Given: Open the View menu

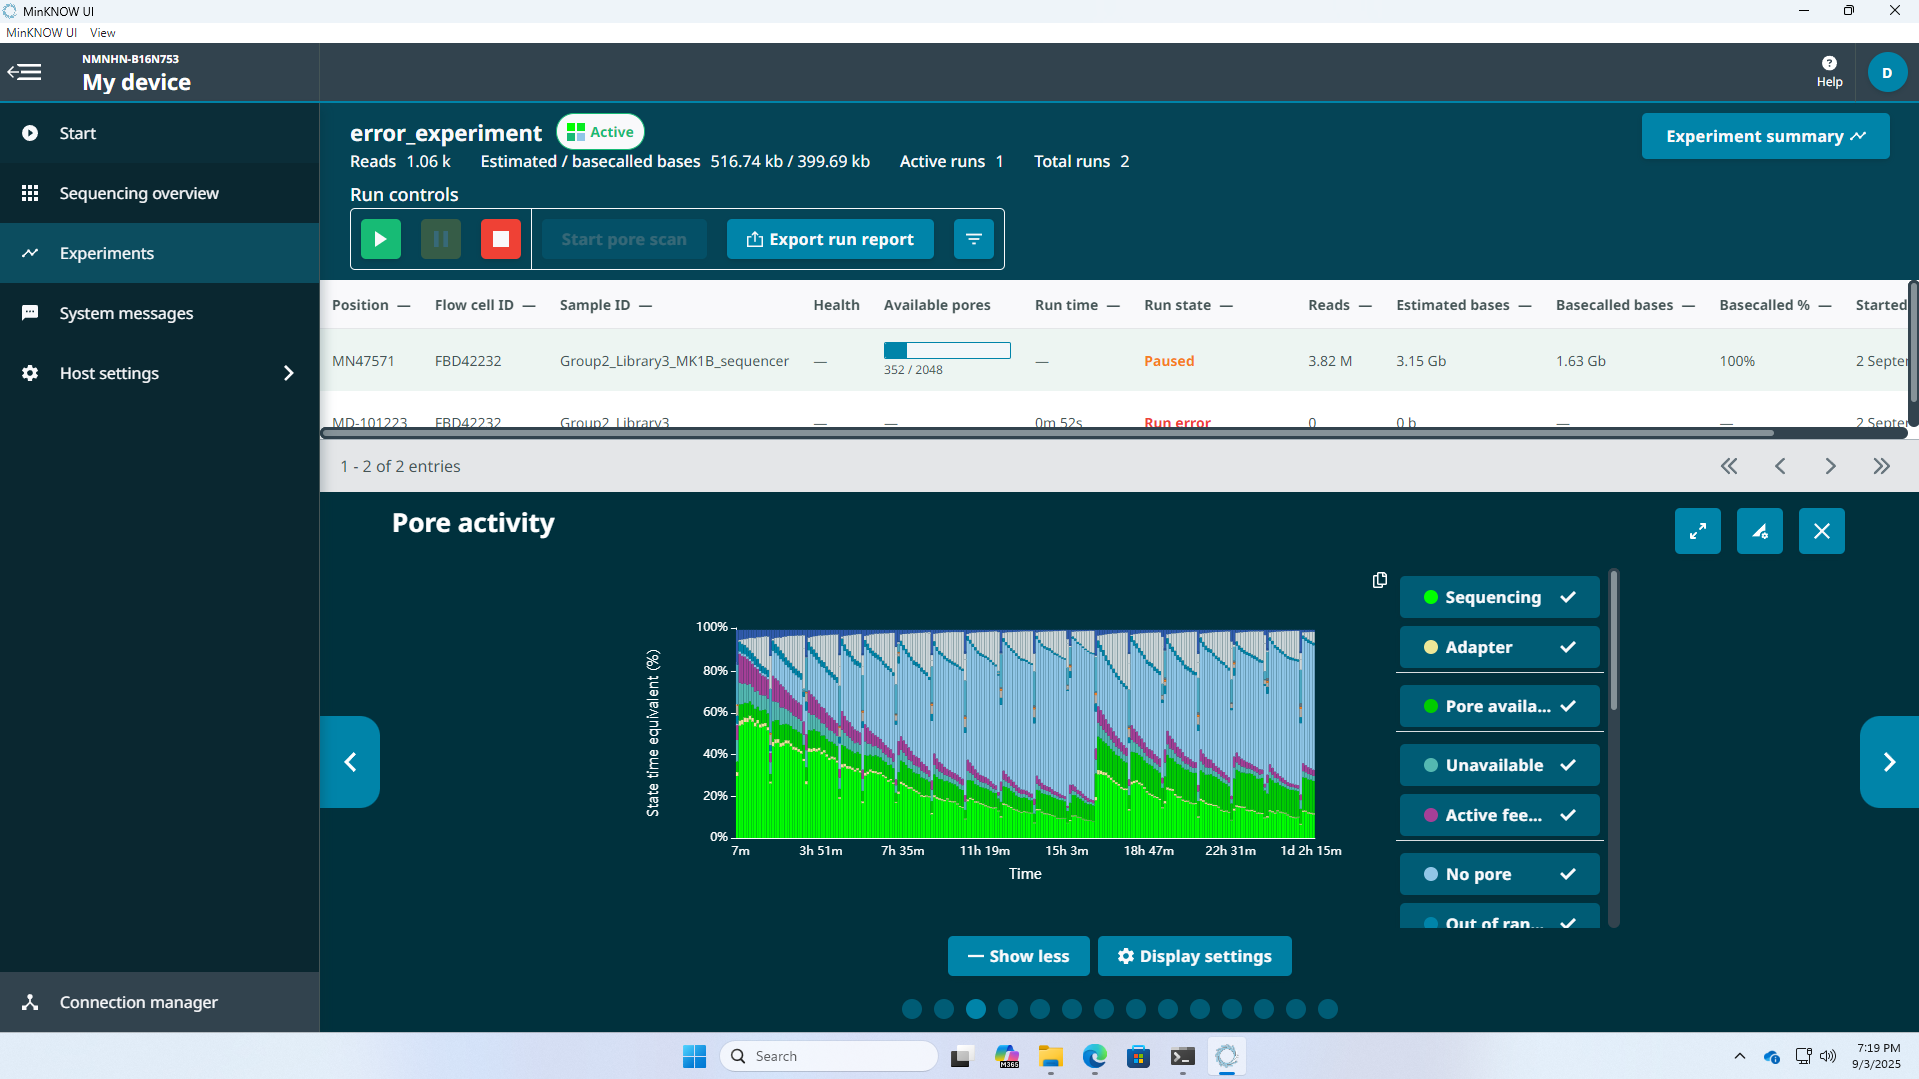Looking at the screenshot, I should coord(102,33).
